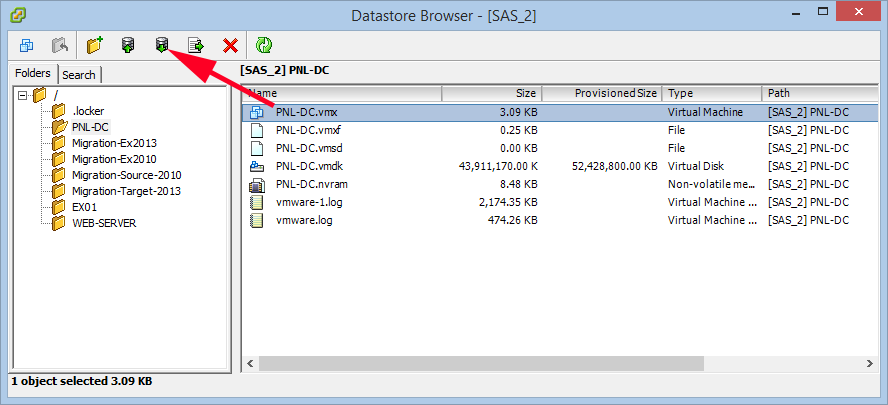Select the PNL-DC.vmsd file

coord(309,148)
